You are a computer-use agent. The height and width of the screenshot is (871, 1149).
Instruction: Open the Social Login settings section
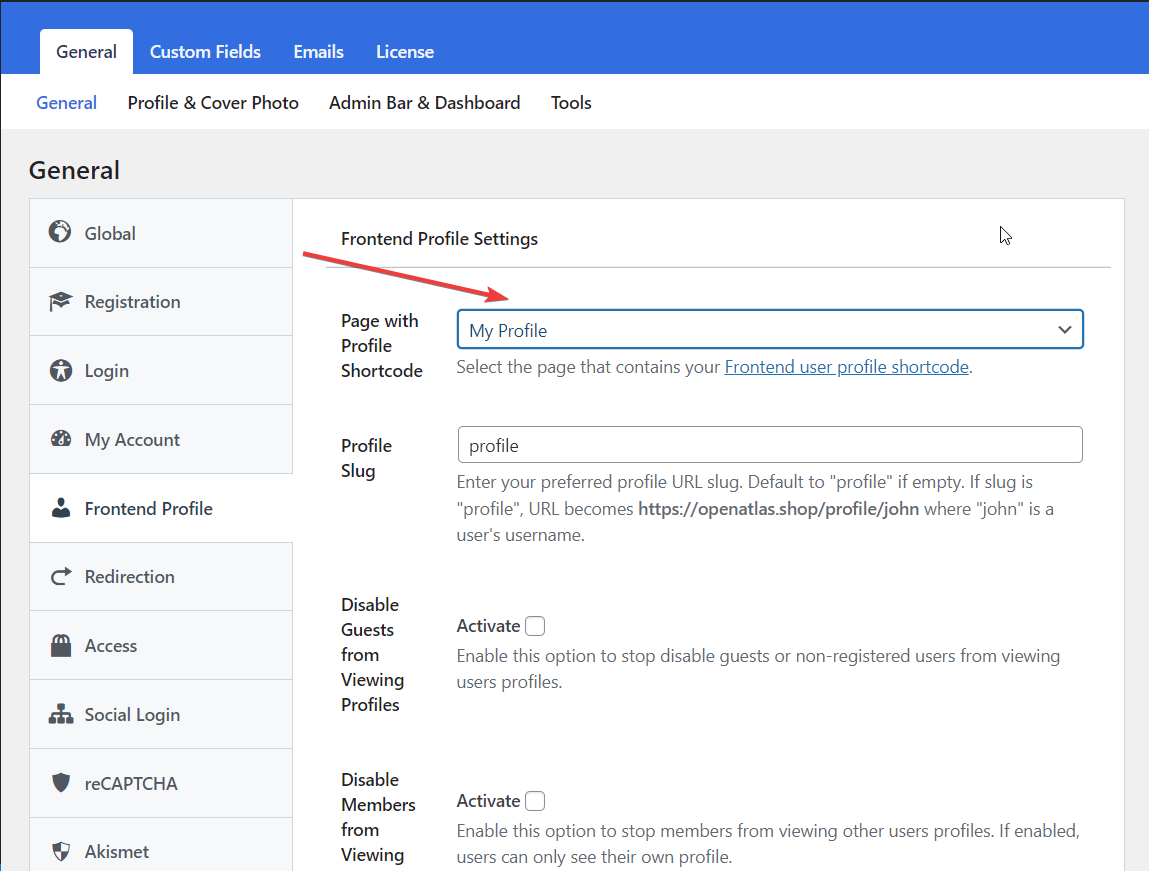(161, 714)
